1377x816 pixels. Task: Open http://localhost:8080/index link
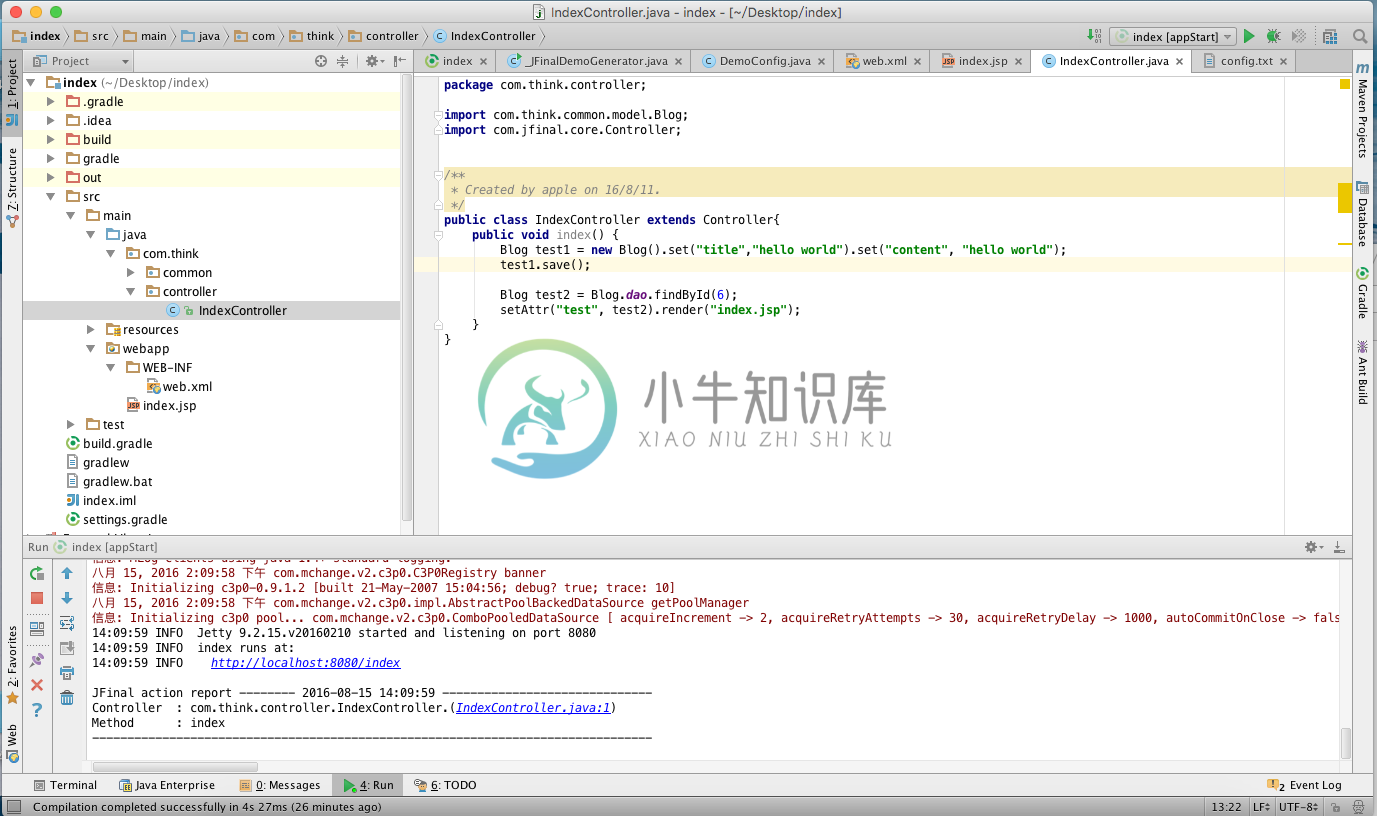[305, 663]
